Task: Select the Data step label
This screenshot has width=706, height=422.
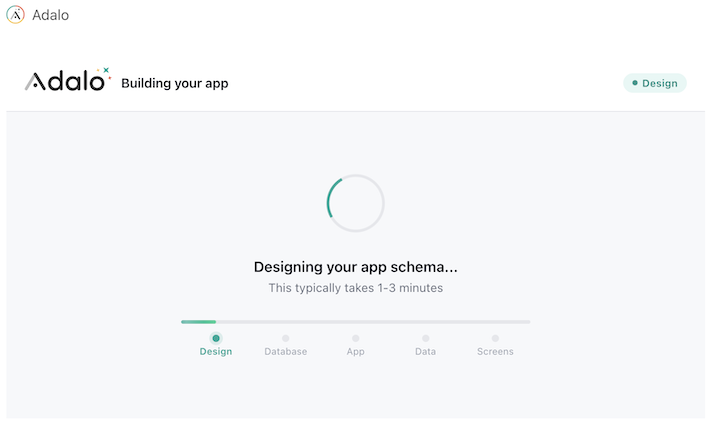Action: [426, 352]
